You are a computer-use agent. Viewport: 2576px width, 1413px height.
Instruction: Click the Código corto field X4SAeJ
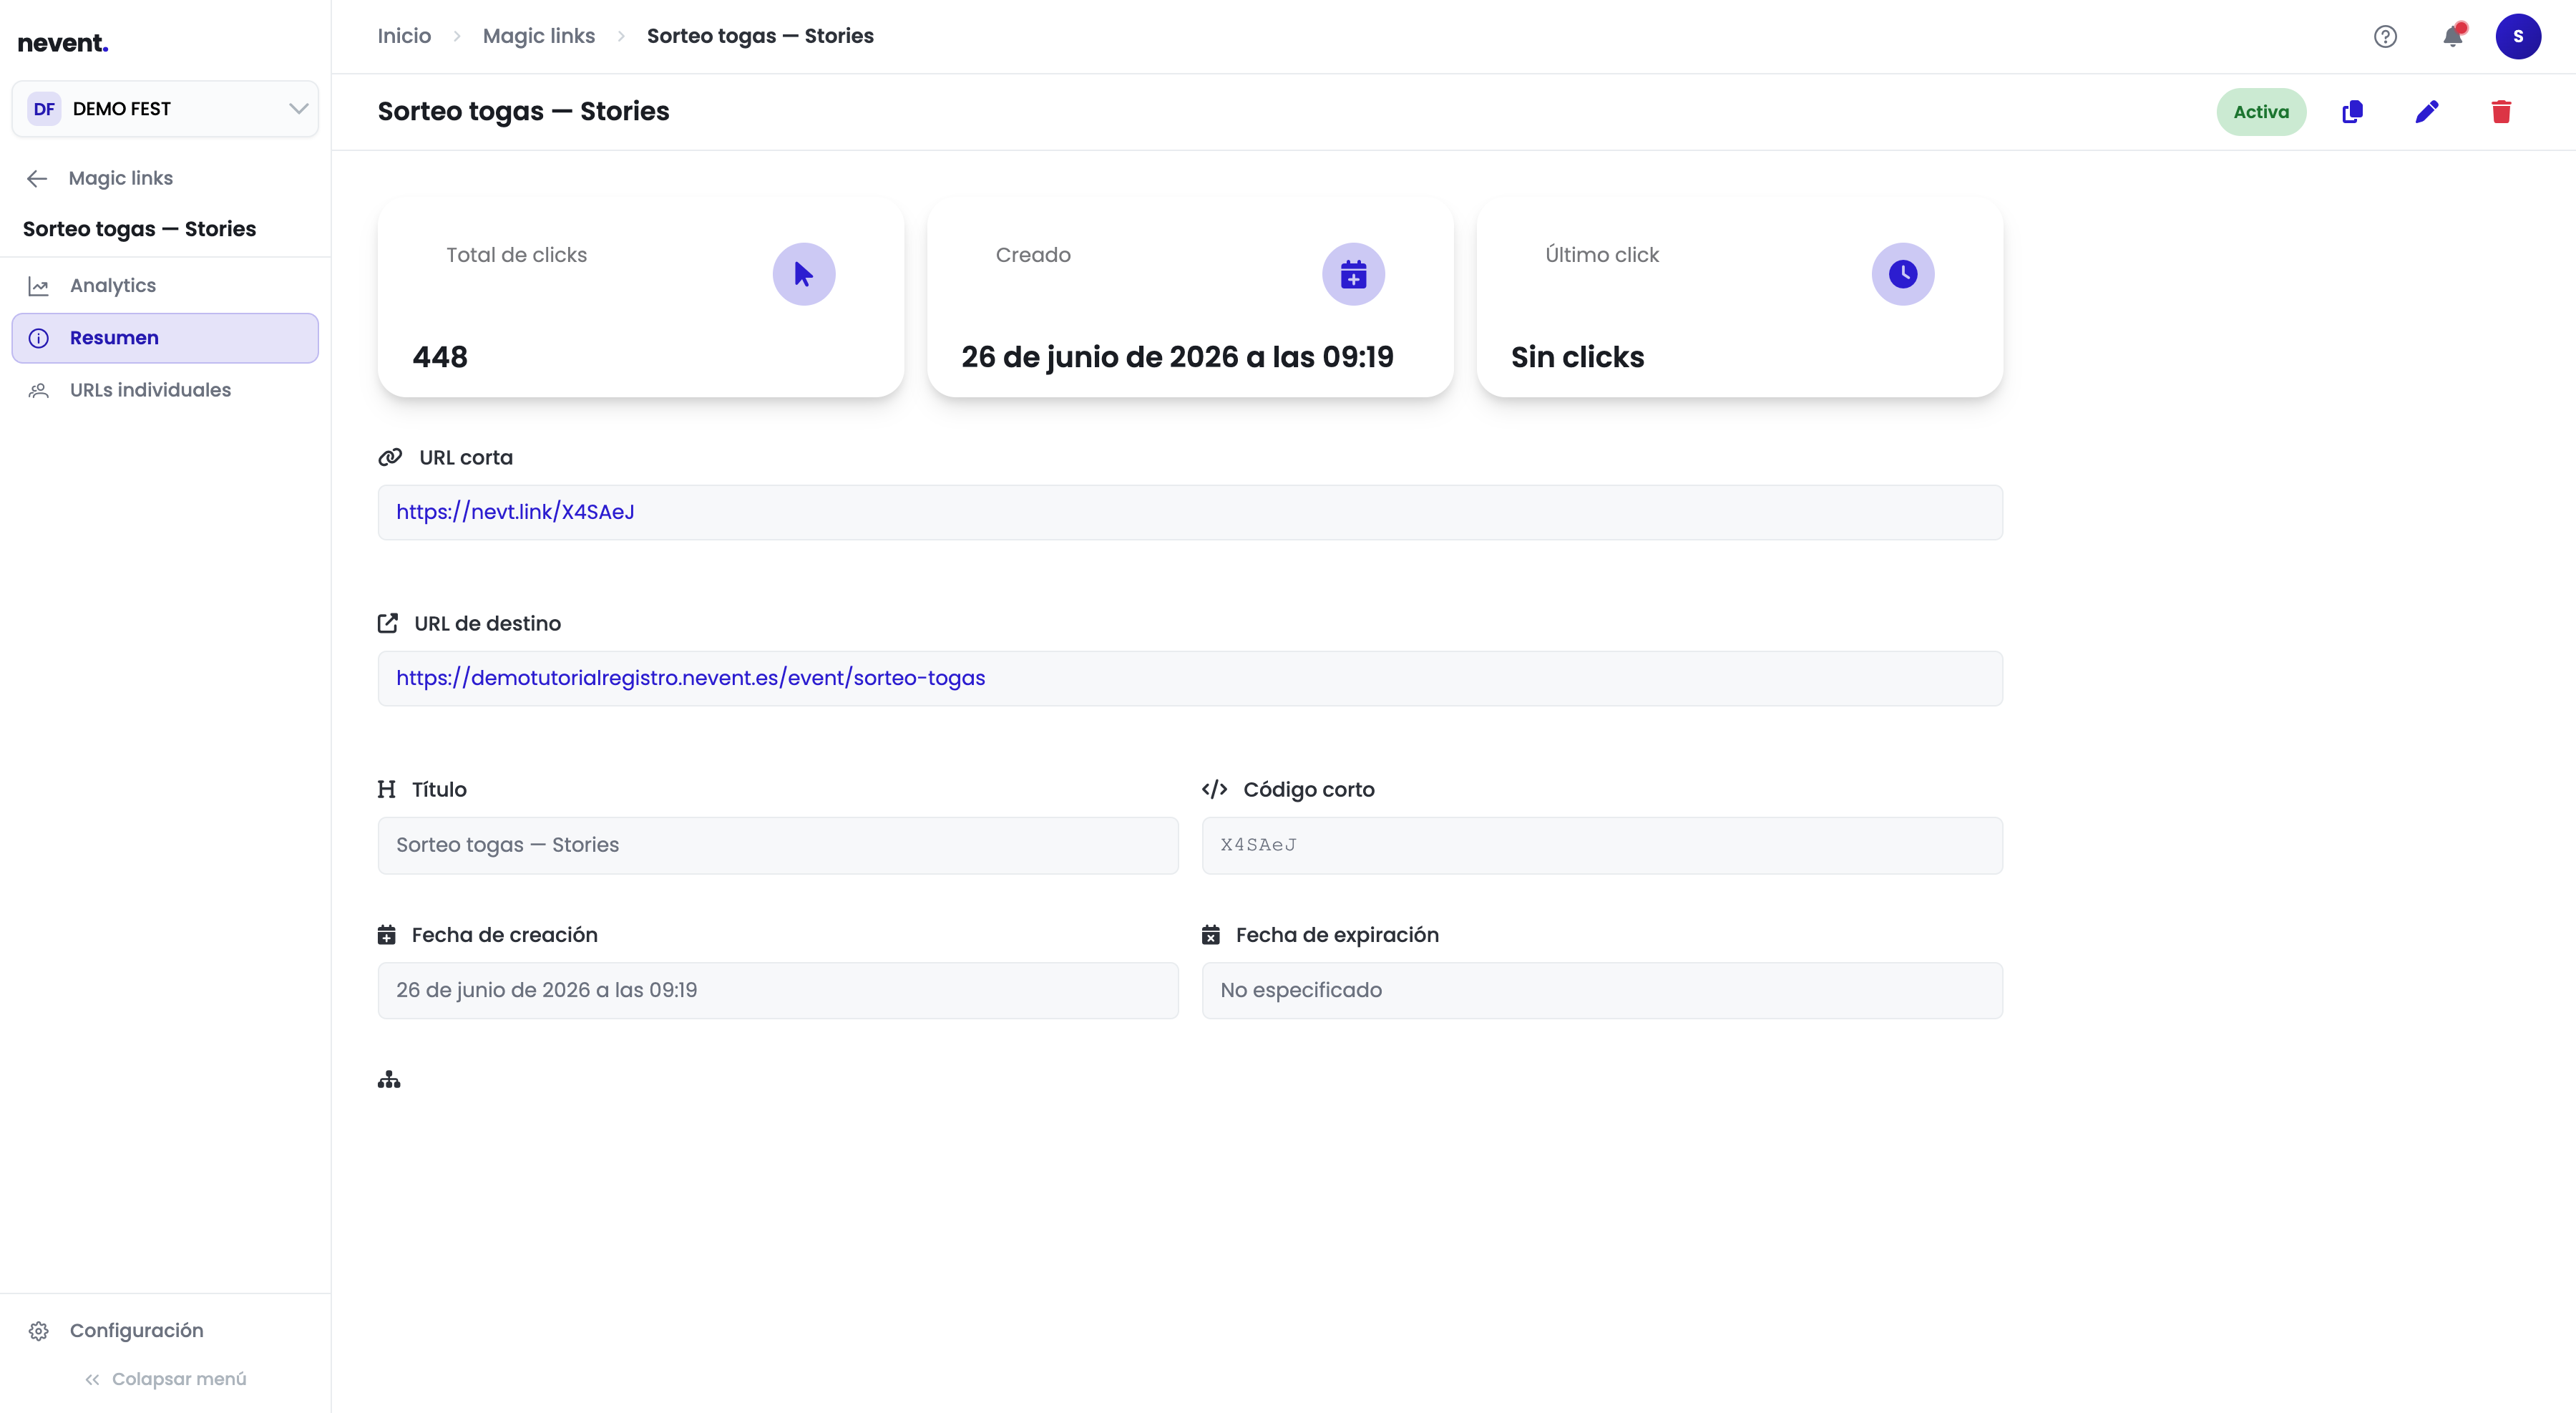1602,845
